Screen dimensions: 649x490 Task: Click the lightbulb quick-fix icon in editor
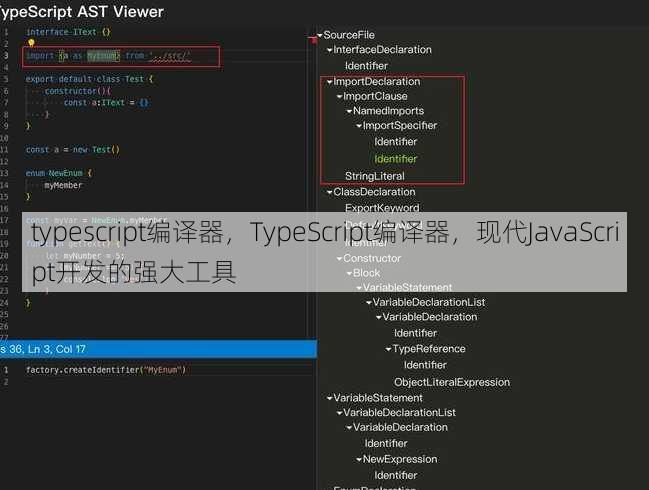tap(31, 43)
